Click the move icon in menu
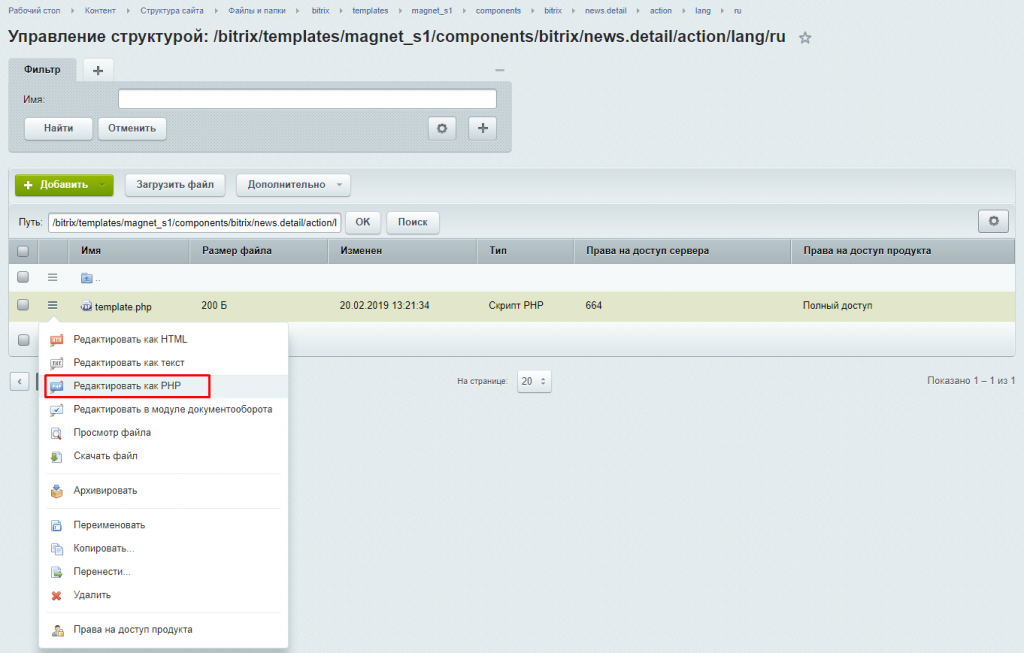 click(57, 572)
